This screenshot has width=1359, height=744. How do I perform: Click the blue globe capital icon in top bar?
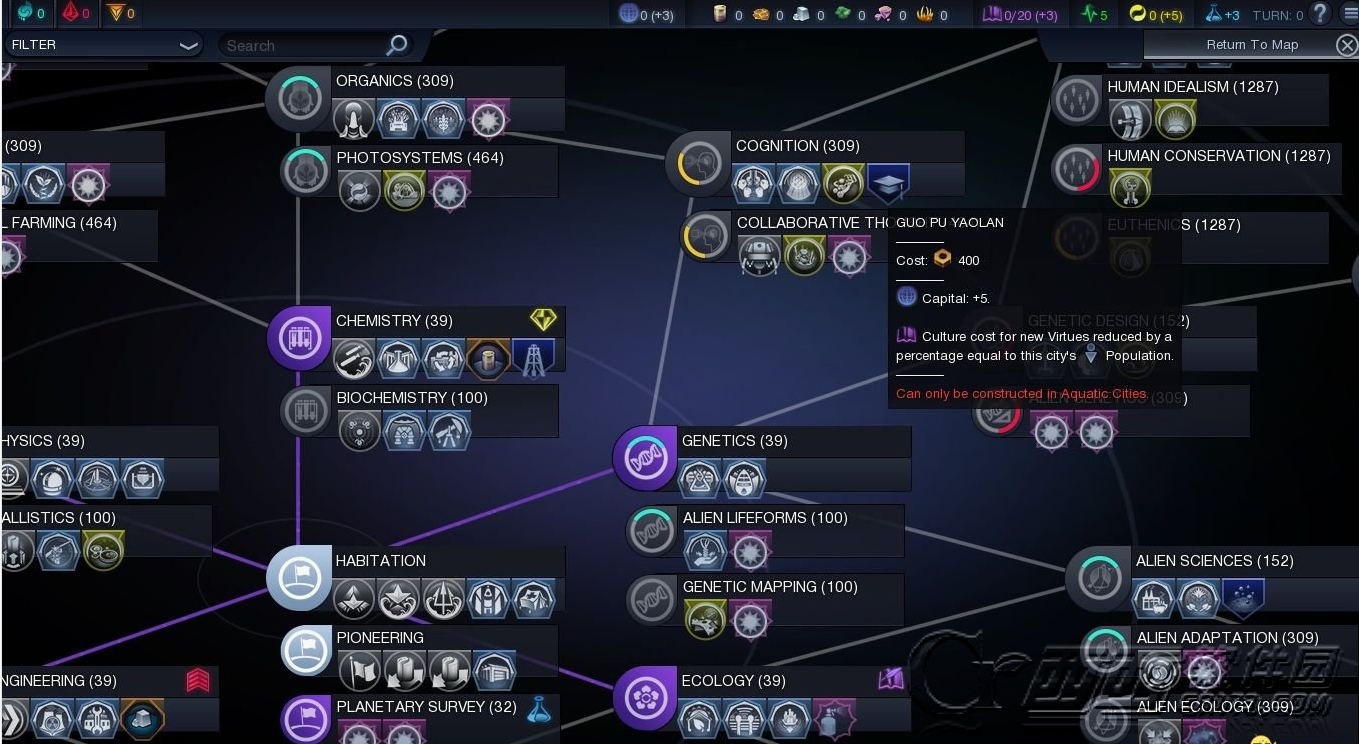pyautogui.click(x=628, y=14)
